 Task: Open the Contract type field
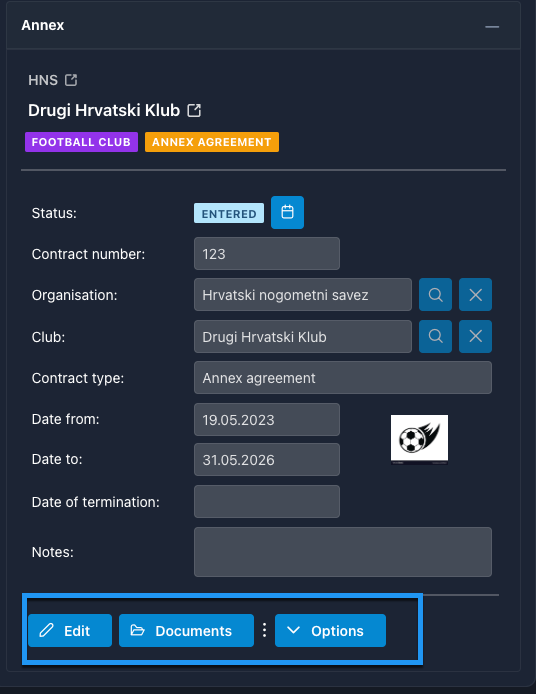(343, 378)
